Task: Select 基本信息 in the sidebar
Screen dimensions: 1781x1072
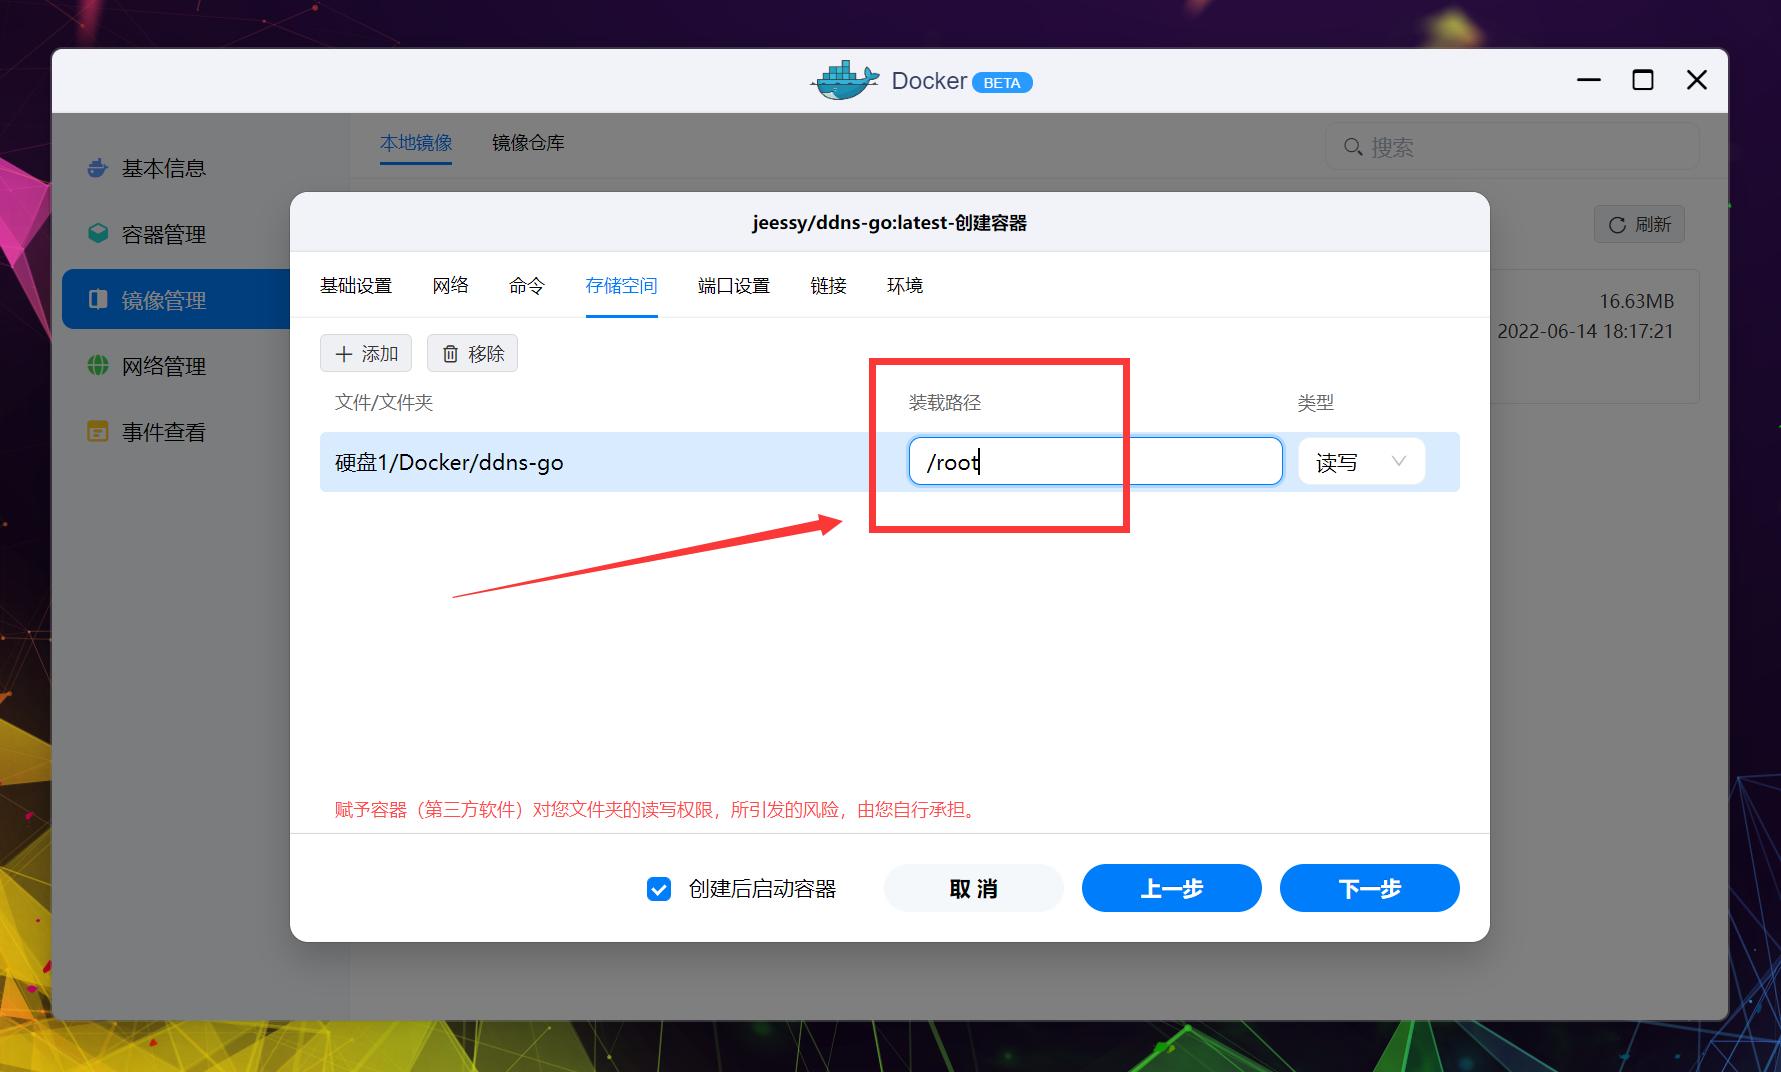Action: [162, 168]
